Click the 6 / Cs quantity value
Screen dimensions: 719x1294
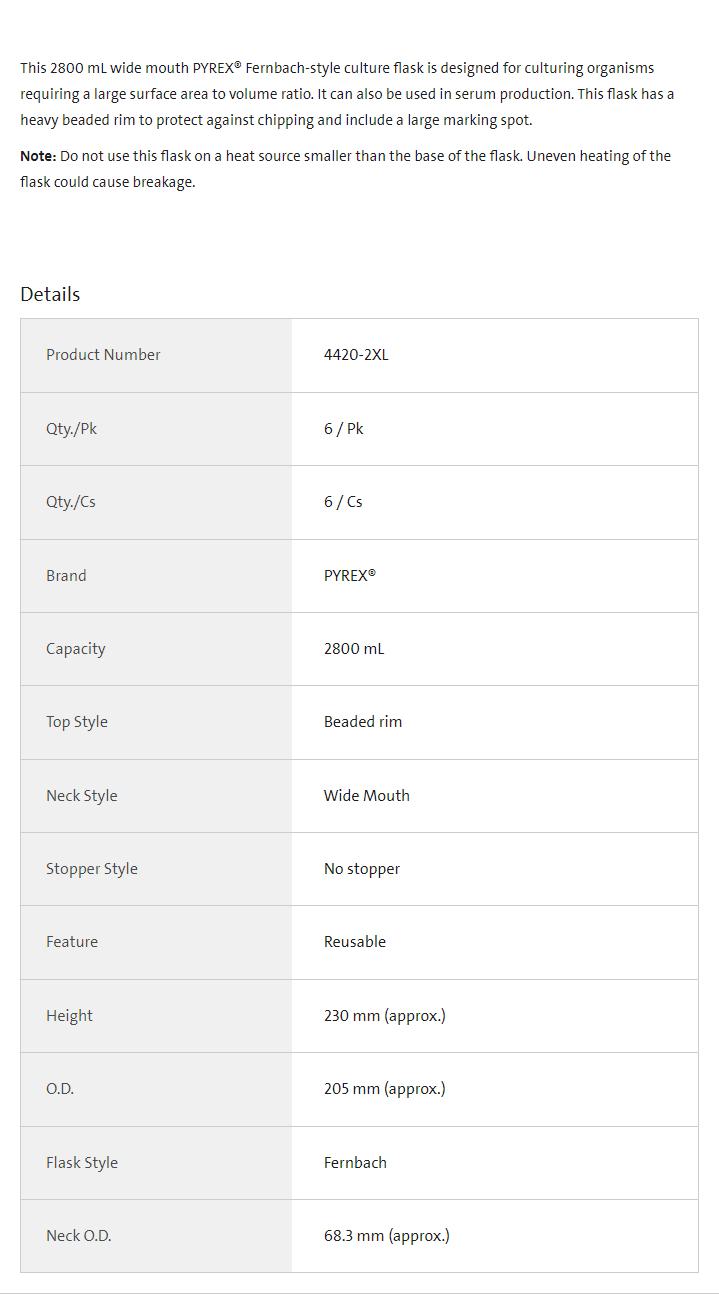click(343, 502)
